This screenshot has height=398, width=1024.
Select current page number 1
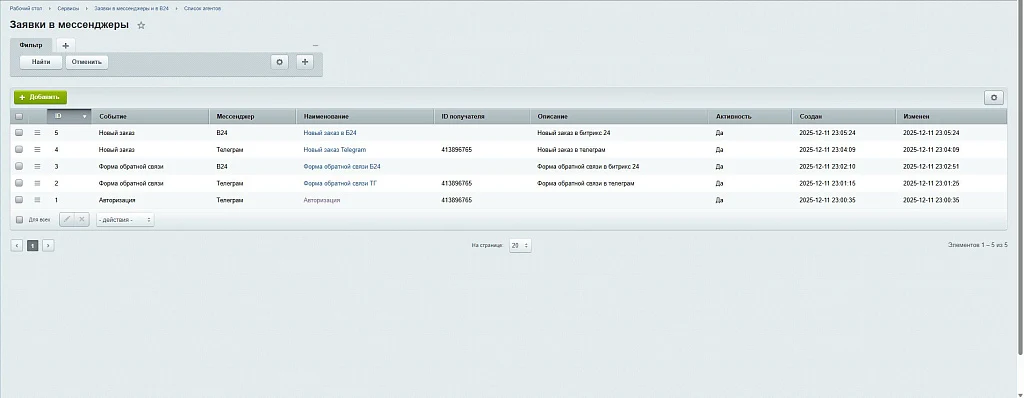coord(33,246)
